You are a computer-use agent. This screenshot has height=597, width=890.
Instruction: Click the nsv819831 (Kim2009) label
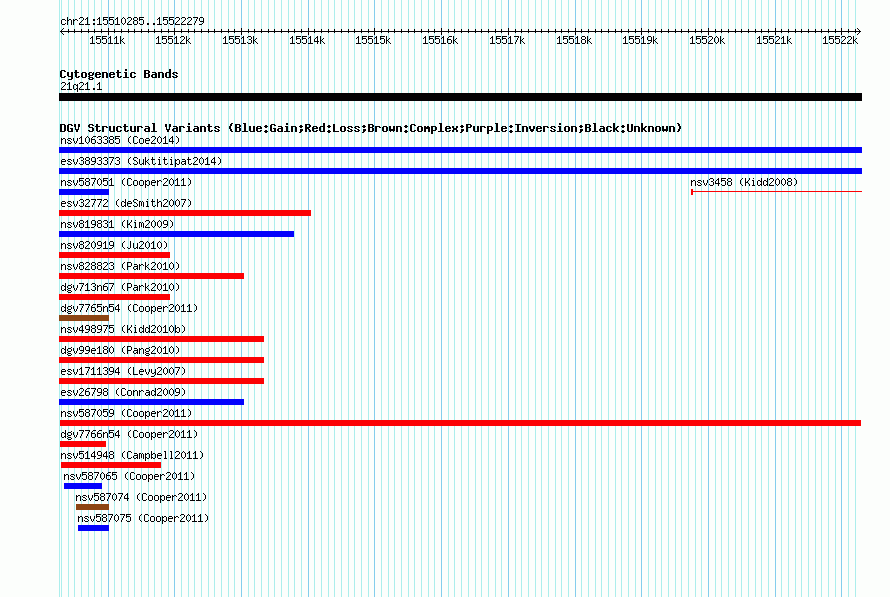tap(117, 224)
